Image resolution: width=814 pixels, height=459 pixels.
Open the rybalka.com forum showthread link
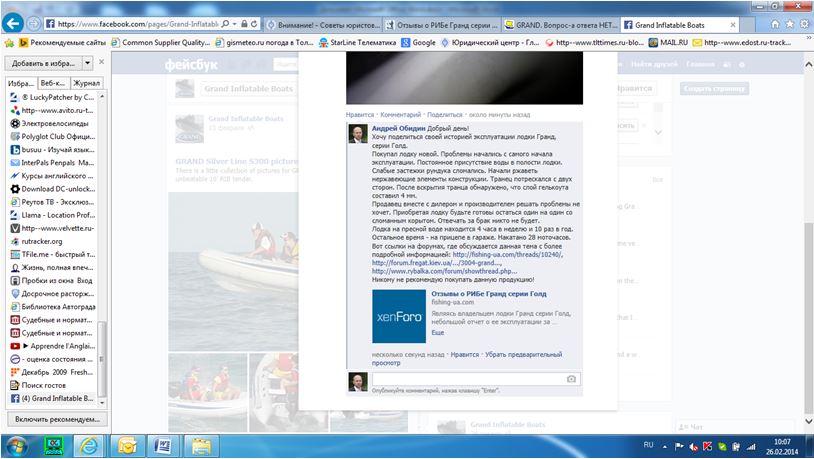point(444,271)
